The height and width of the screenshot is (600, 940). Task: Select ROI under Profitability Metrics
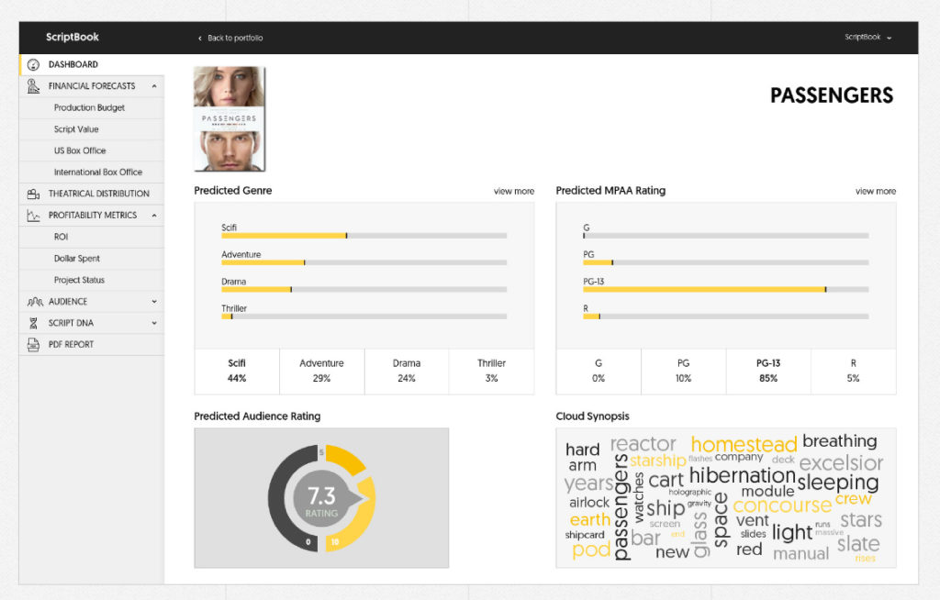61,237
